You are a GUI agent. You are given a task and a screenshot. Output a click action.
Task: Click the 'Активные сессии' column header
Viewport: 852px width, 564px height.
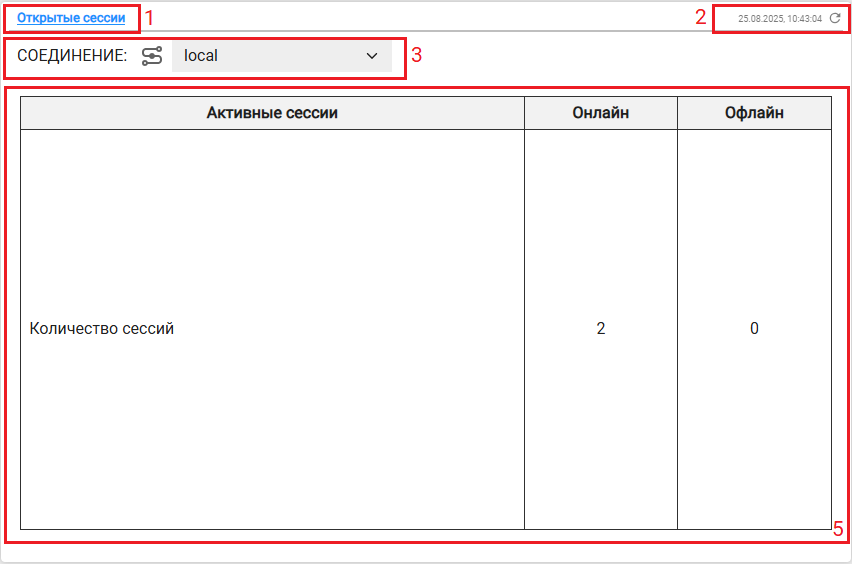click(272, 113)
